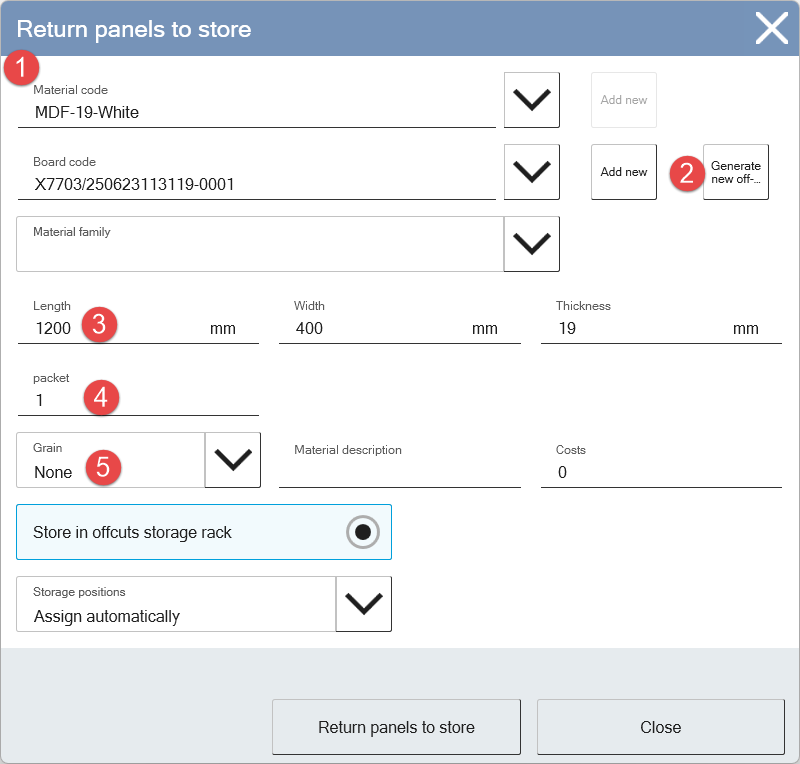The image size is (800, 764).
Task: Open the Storage positions dropdown
Action: (x=363, y=604)
